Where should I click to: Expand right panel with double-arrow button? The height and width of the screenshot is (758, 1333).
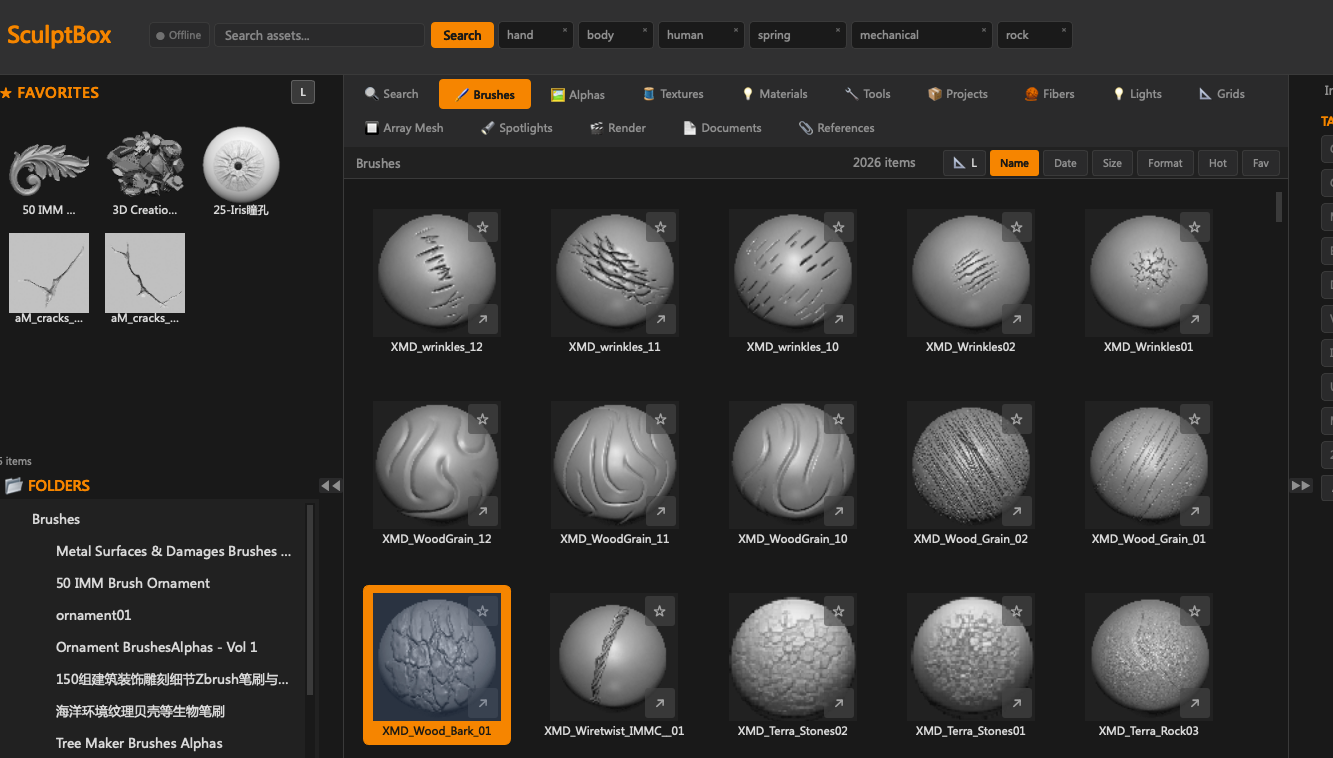pyautogui.click(x=1301, y=485)
